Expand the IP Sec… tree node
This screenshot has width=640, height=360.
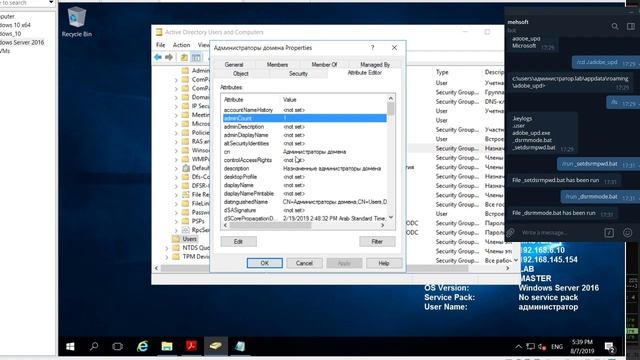point(176,107)
